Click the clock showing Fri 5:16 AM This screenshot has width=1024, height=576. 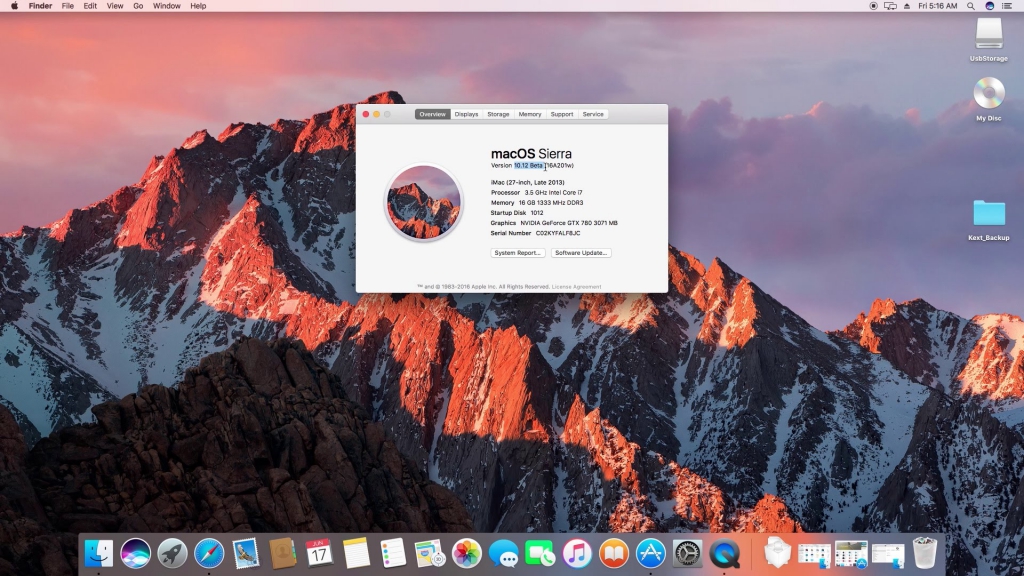pos(938,6)
